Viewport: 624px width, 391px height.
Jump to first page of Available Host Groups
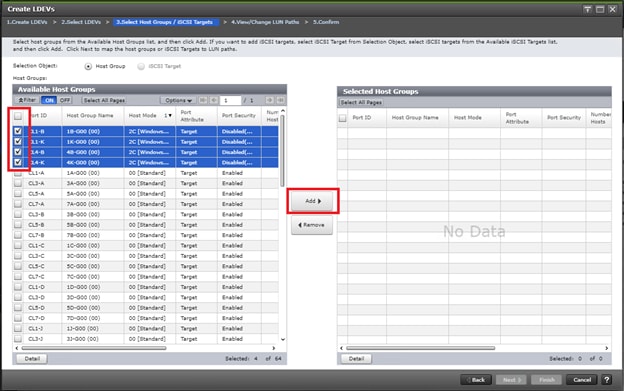tap(203, 100)
